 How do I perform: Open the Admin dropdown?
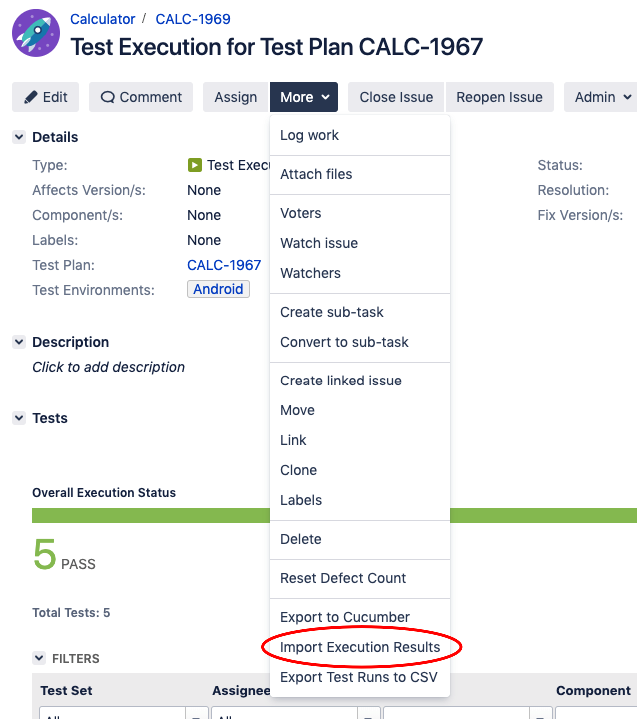click(601, 97)
